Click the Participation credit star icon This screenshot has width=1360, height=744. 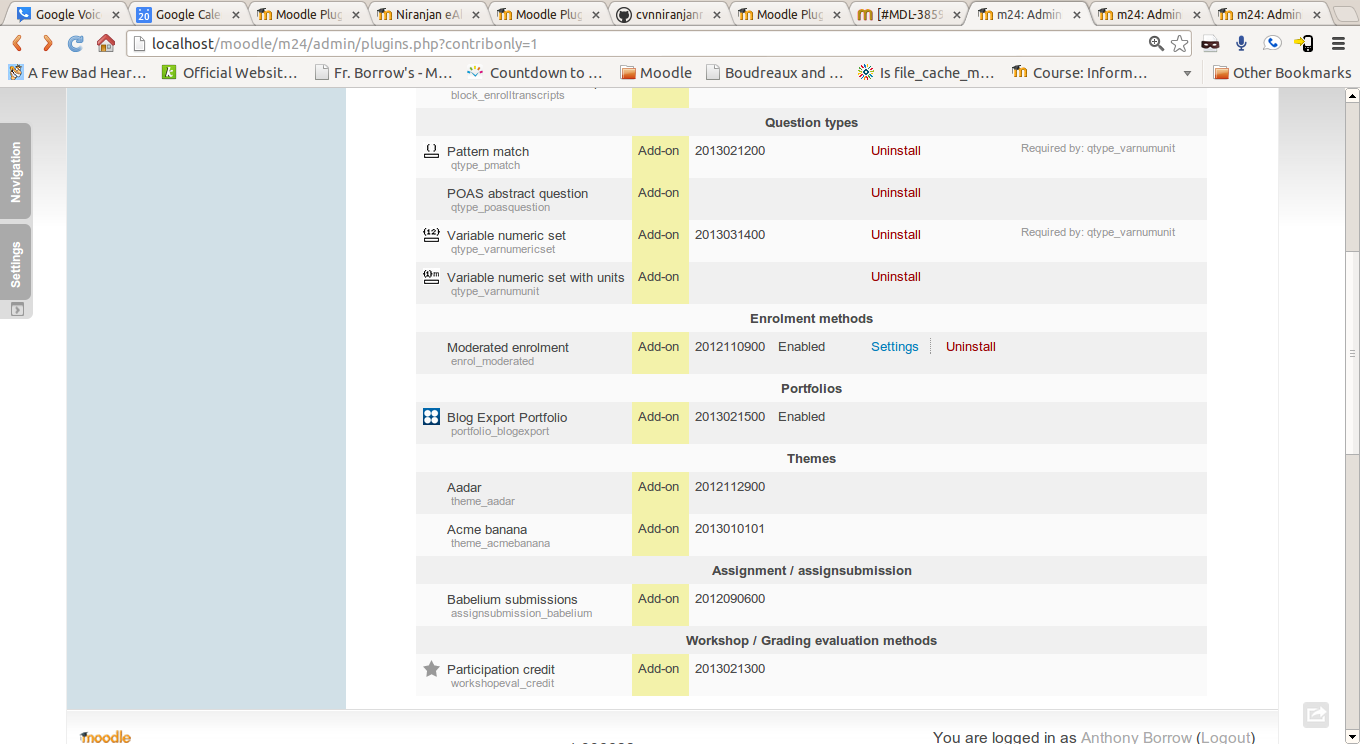click(x=431, y=669)
